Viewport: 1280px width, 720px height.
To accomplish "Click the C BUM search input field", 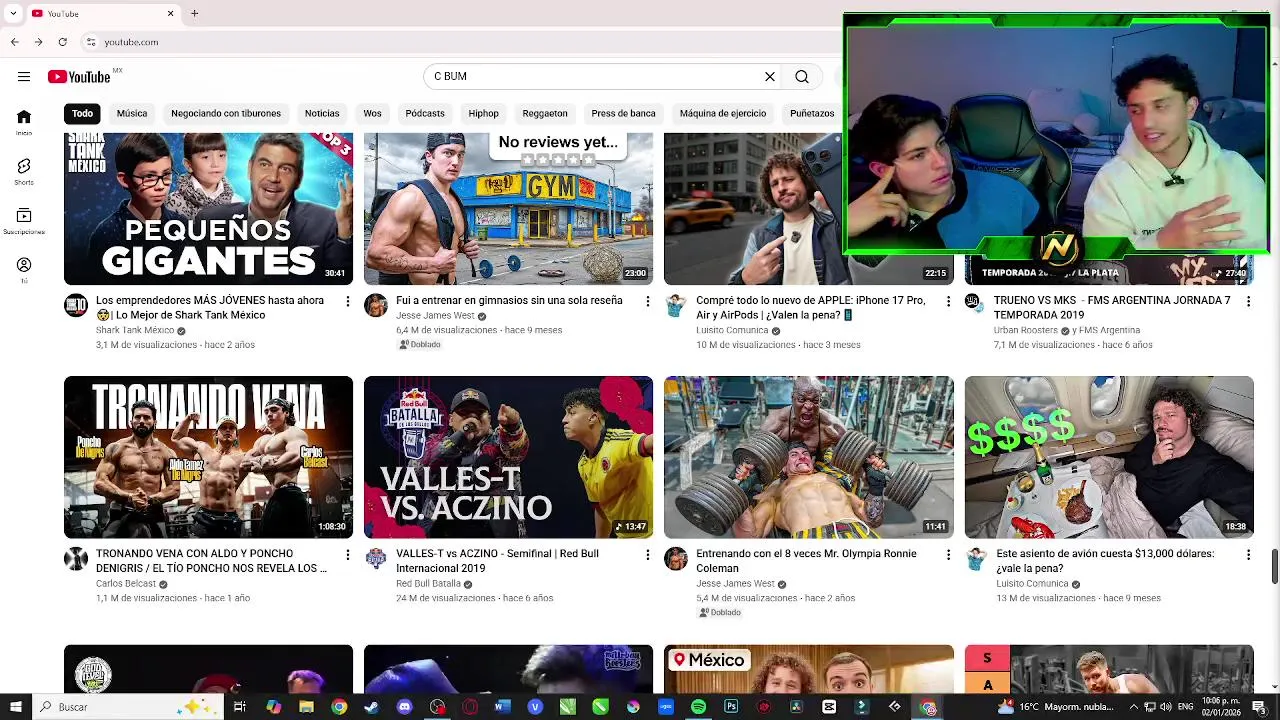I will [595, 76].
